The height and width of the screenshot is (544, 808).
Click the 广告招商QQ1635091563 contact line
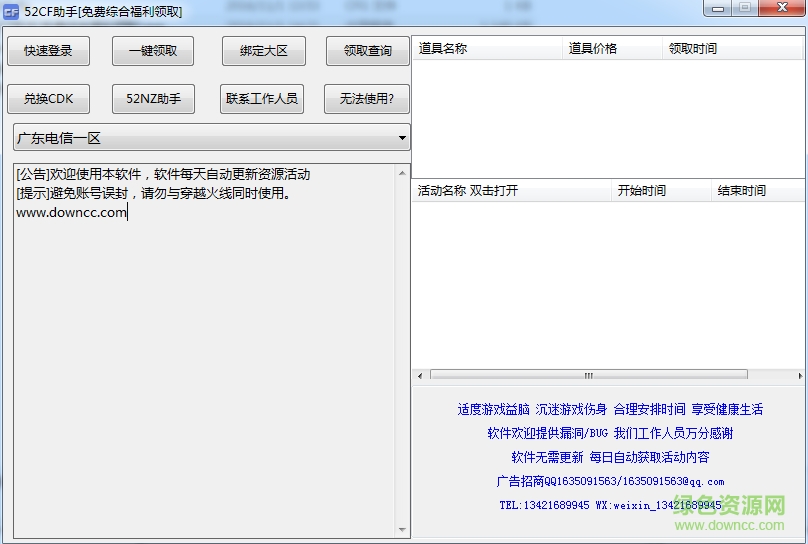pos(610,482)
